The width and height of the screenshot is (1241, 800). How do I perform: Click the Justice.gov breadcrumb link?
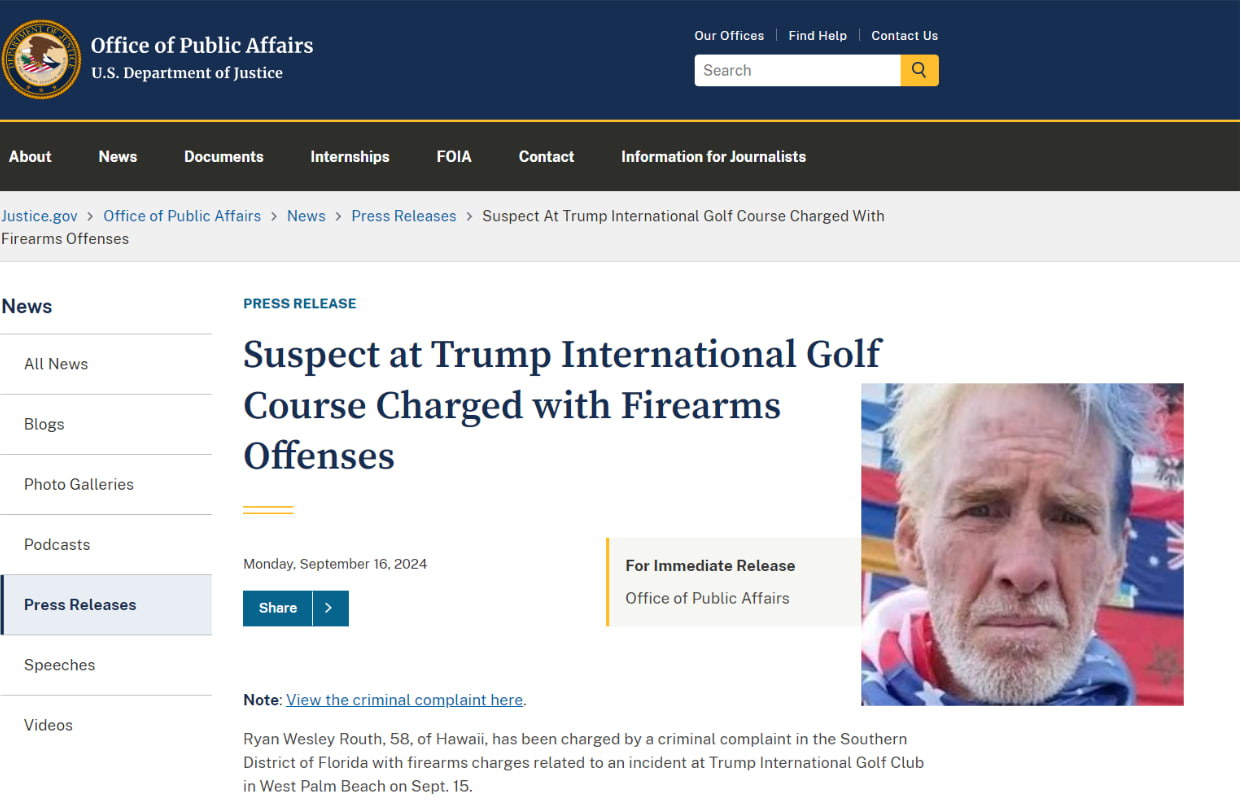[x=39, y=216]
